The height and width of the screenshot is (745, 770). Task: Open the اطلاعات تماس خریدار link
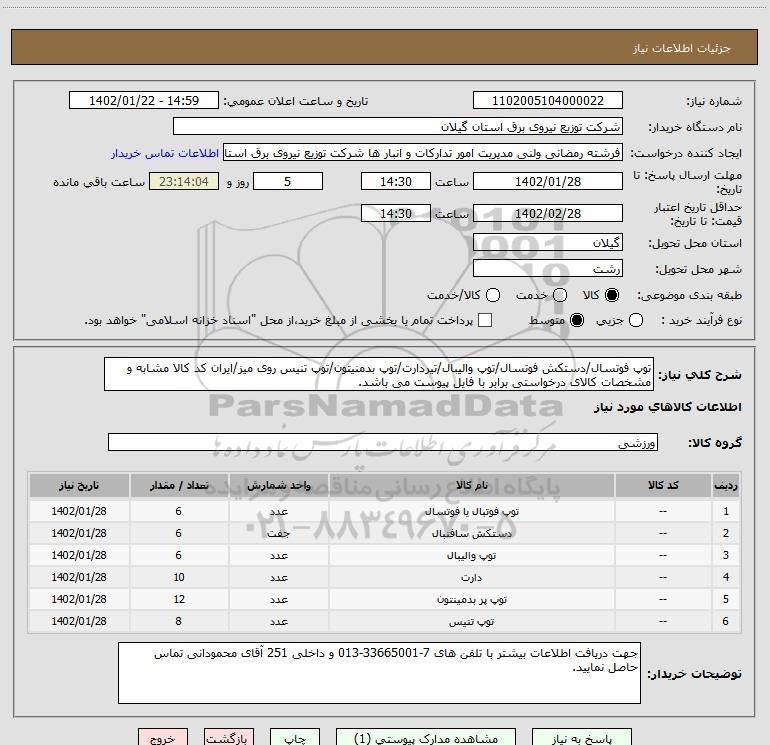click(165, 153)
